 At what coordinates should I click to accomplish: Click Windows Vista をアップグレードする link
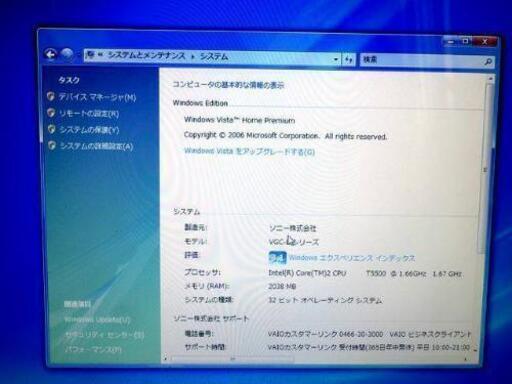tap(250, 152)
